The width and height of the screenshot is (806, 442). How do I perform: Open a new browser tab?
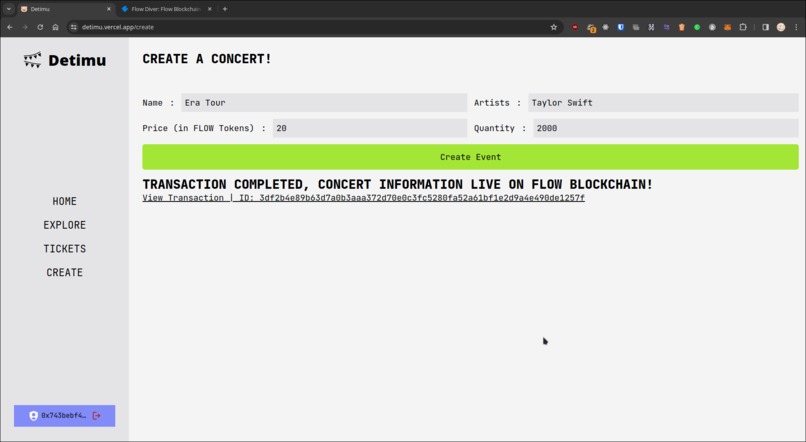[x=225, y=9]
